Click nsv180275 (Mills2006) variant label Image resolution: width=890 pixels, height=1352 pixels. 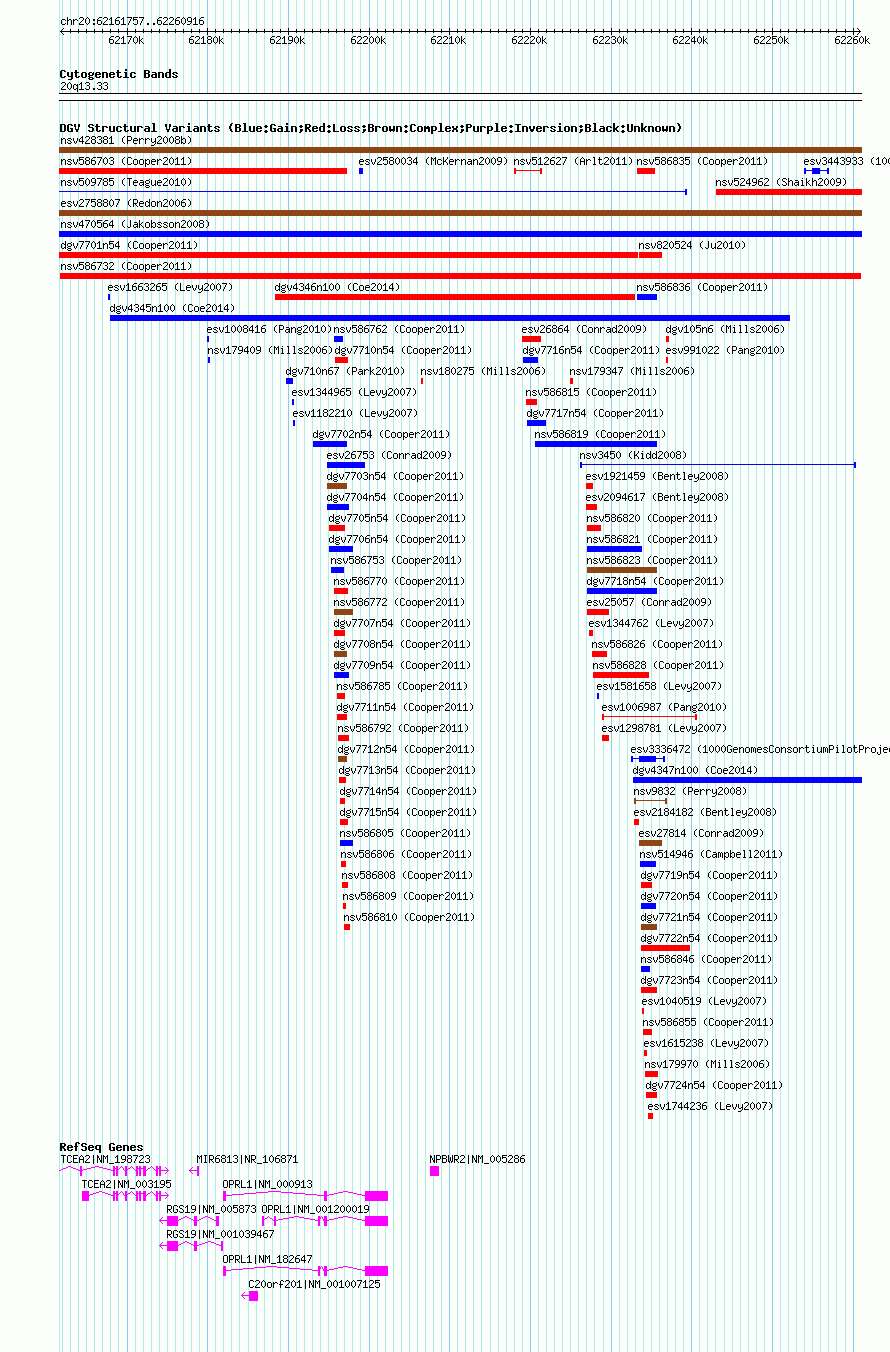[483, 371]
